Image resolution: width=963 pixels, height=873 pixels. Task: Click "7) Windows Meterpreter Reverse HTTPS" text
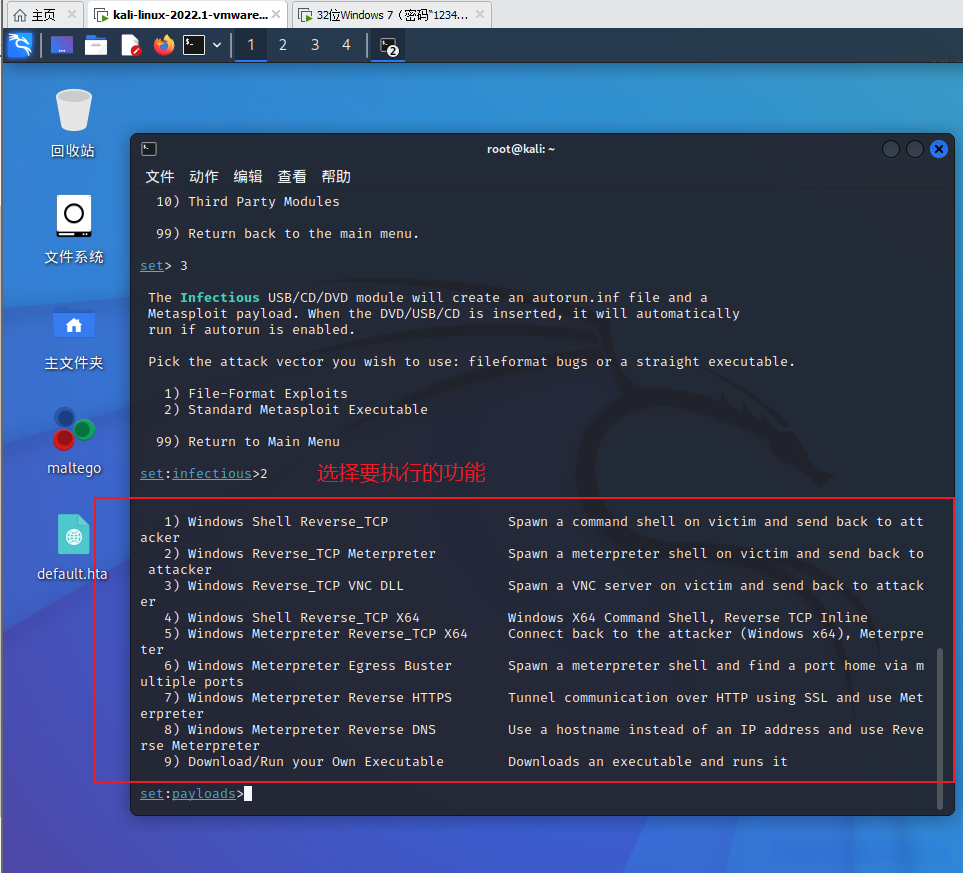pyautogui.click(x=308, y=697)
